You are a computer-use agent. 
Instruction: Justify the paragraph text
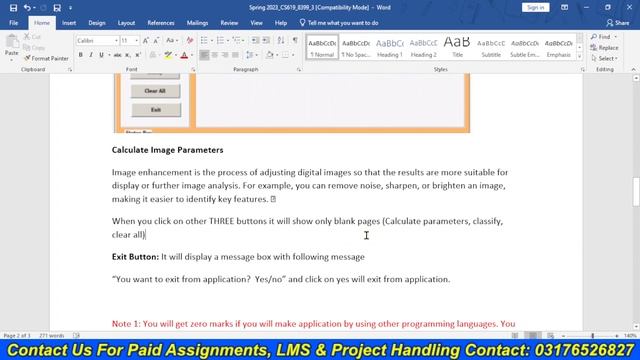[235, 55]
